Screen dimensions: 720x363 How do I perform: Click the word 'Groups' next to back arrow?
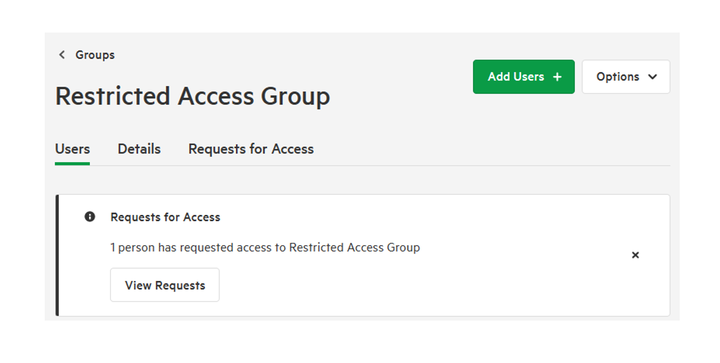coord(95,55)
